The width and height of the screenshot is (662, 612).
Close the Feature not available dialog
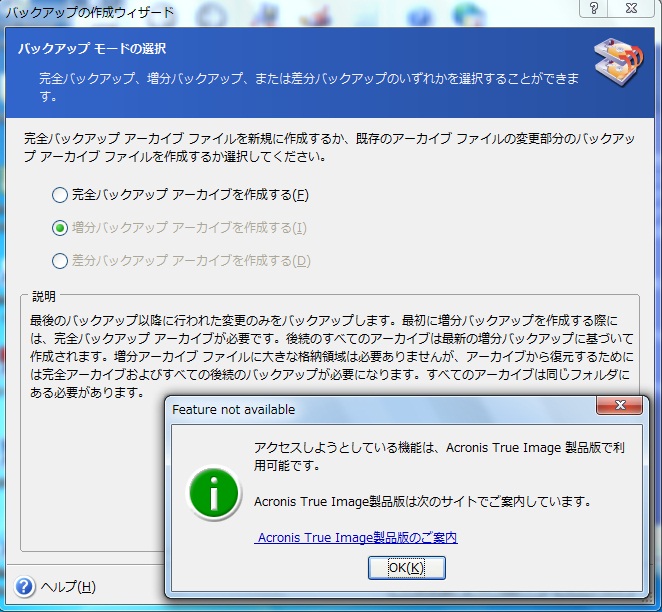pyautogui.click(x=619, y=405)
